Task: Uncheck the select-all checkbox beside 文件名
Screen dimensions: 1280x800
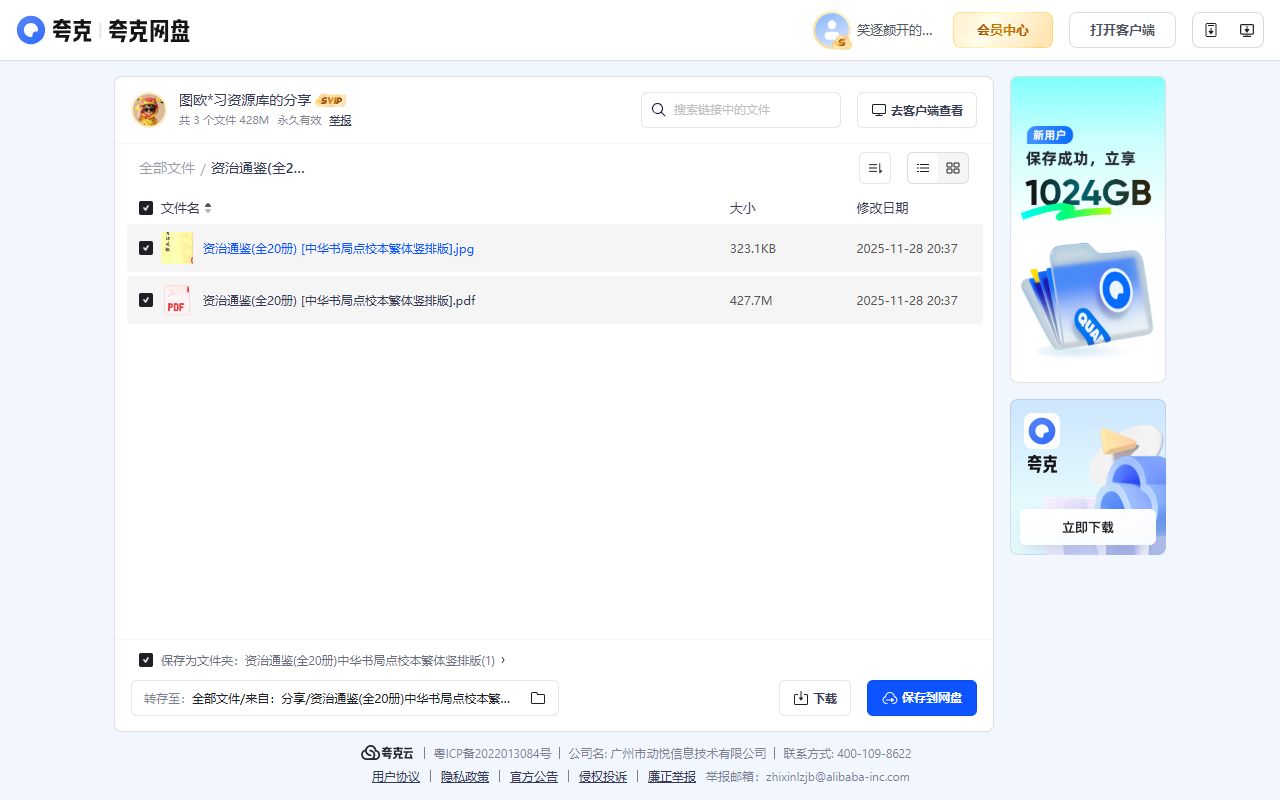Action: 145,207
